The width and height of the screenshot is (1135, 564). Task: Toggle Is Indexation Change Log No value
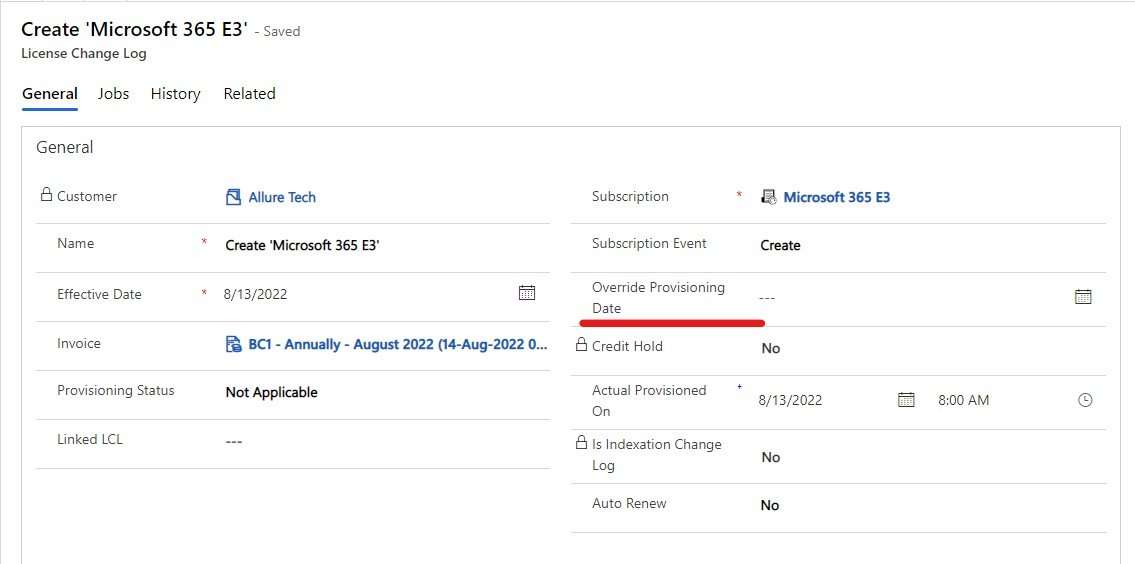click(771, 457)
